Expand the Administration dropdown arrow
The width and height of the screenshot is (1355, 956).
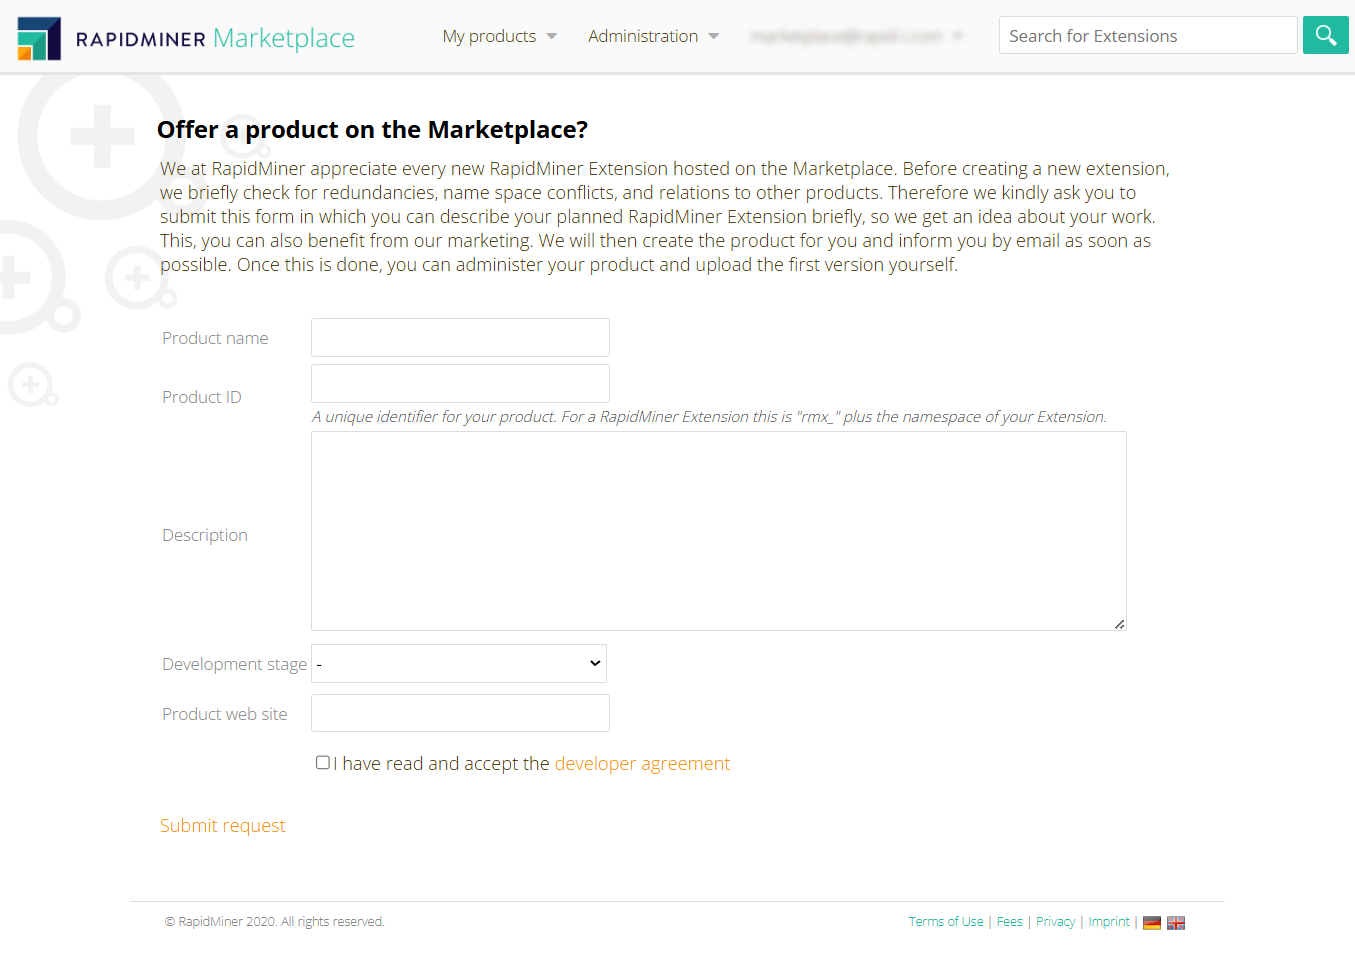[x=714, y=36]
